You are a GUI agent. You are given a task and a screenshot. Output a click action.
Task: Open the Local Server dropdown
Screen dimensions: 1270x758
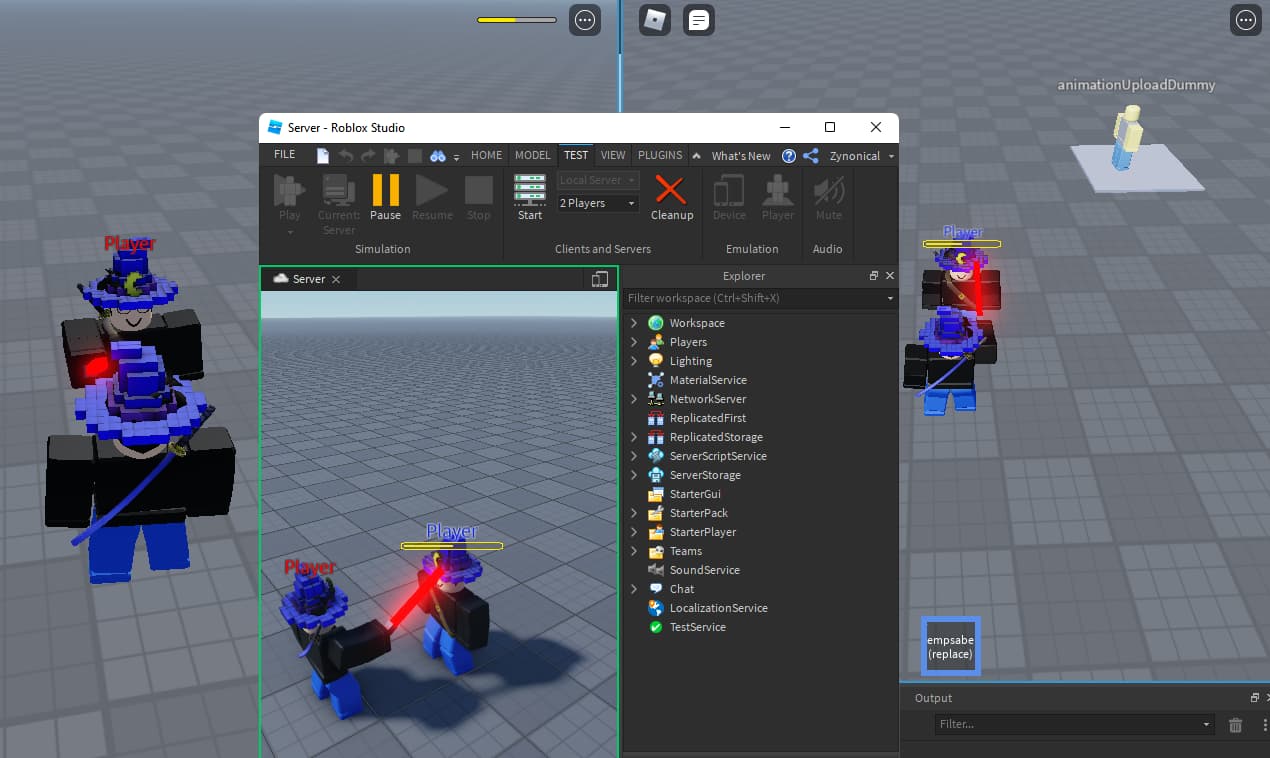(x=598, y=180)
